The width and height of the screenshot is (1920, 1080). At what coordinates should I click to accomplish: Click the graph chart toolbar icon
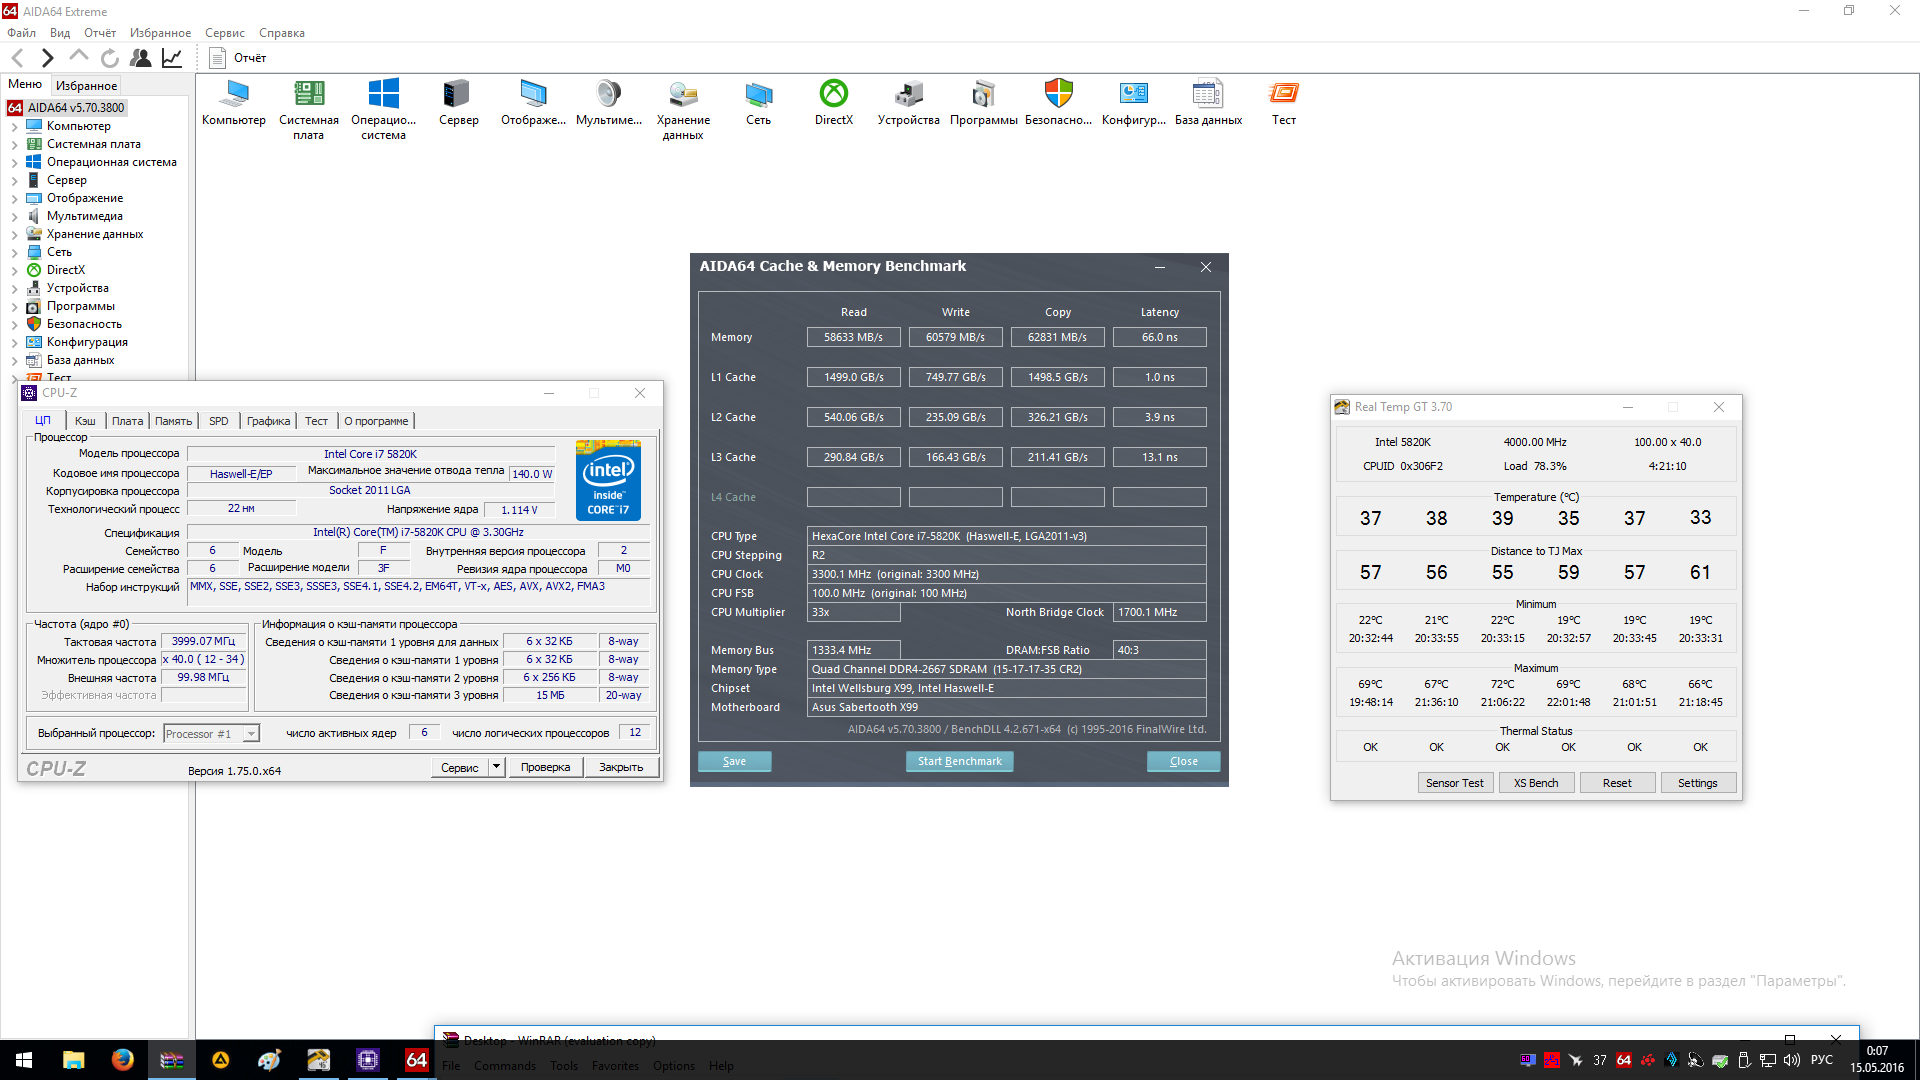coord(172,58)
